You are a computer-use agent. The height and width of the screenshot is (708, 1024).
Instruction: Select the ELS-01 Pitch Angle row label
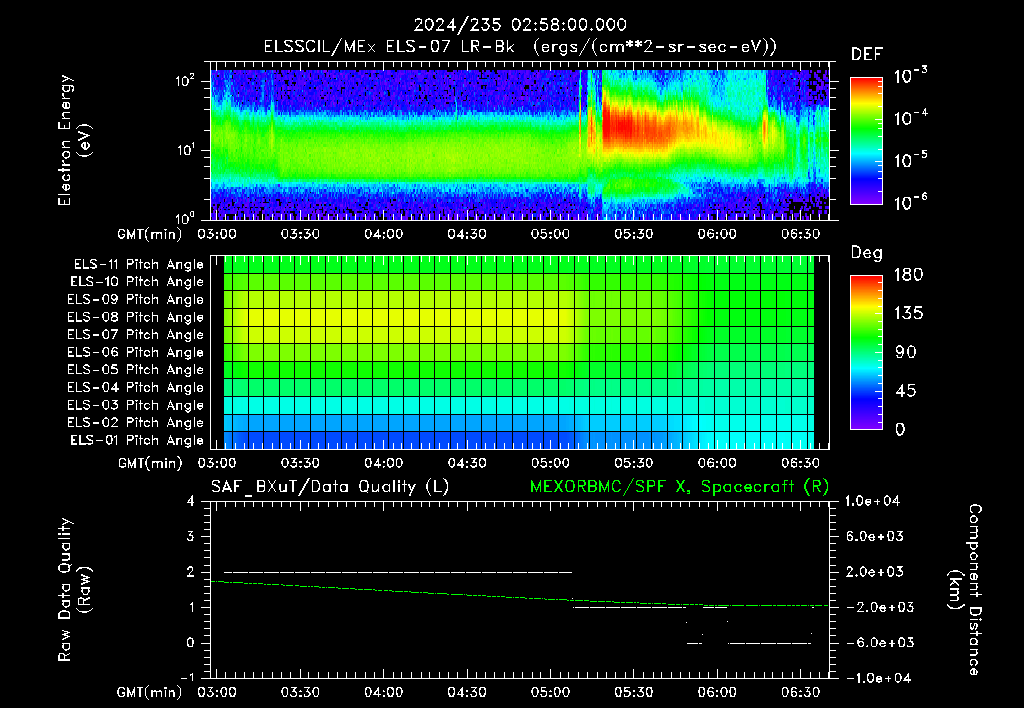click(137, 441)
